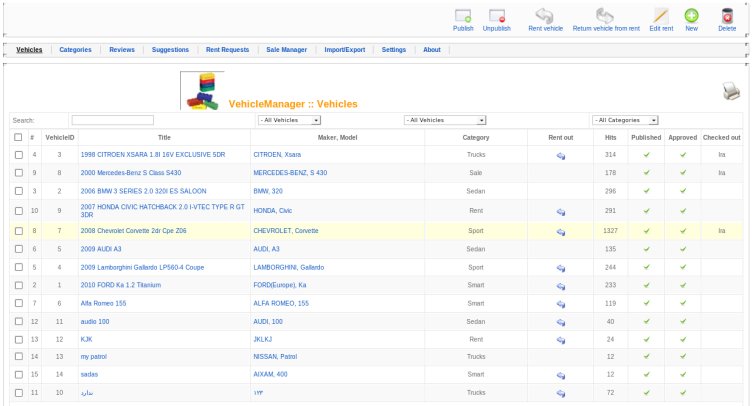Click rent-out arrow for Alfa Romeo 155 row

[561, 304]
